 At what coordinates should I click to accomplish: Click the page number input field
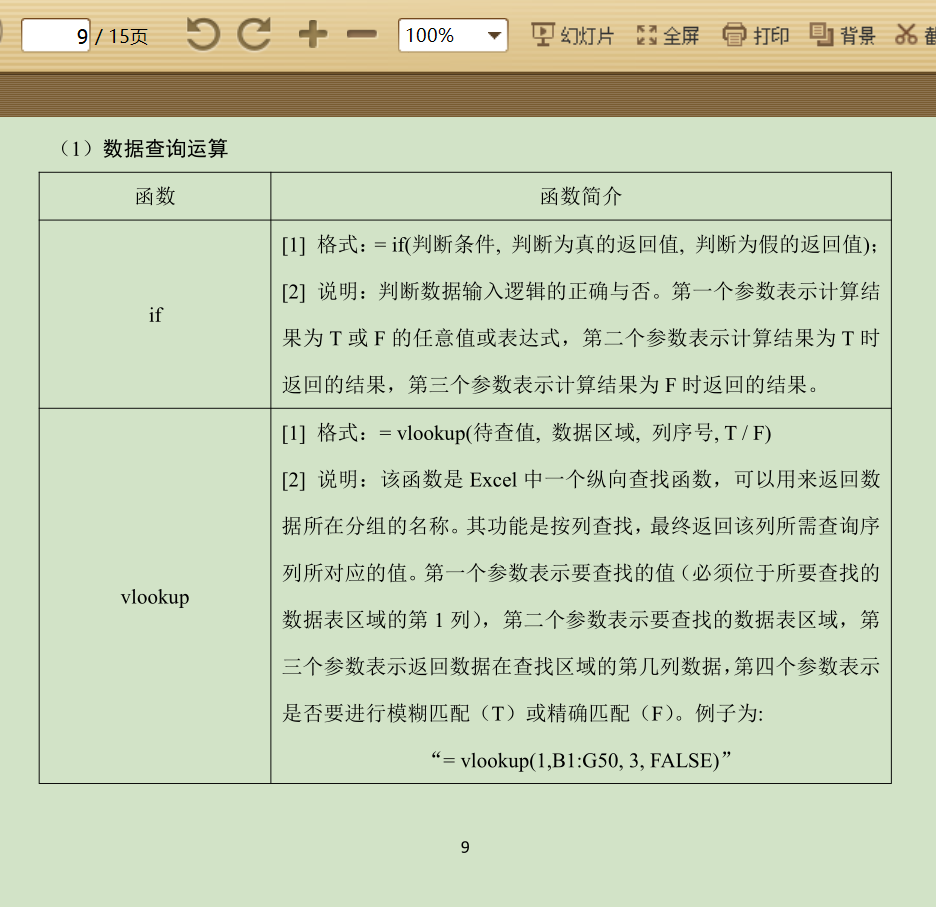click(x=56, y=35)
